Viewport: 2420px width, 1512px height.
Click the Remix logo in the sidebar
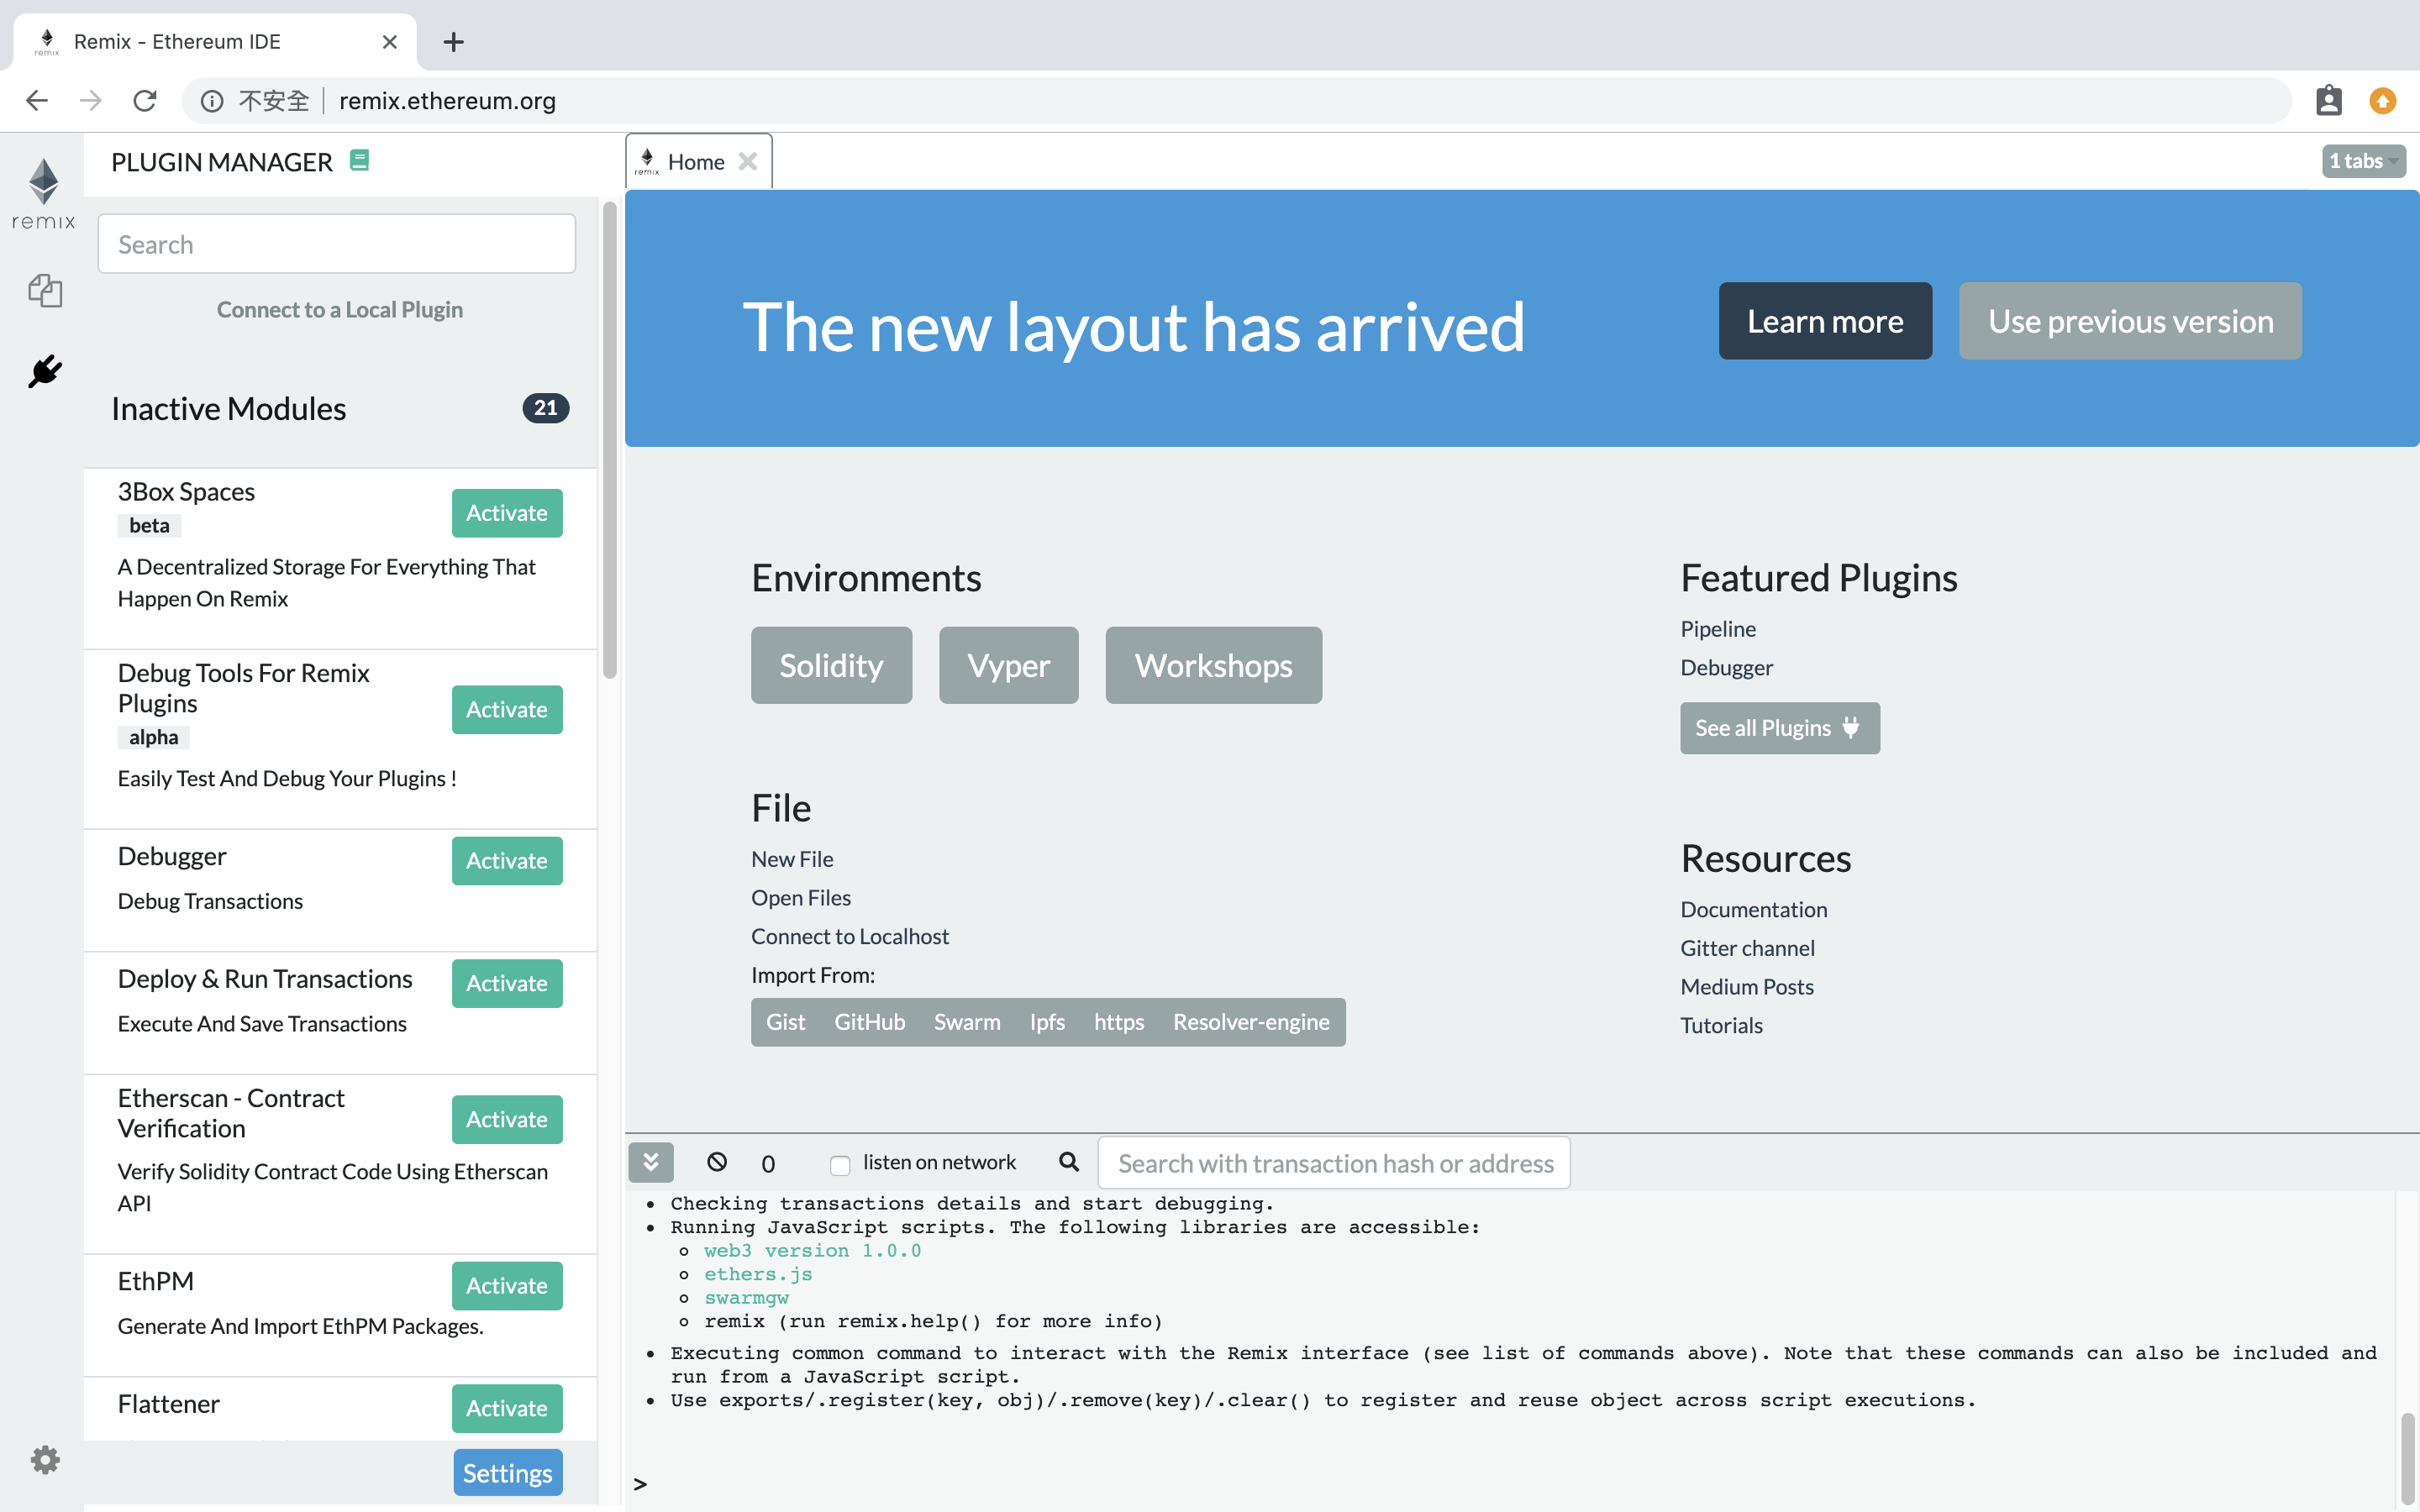point(44,193)
